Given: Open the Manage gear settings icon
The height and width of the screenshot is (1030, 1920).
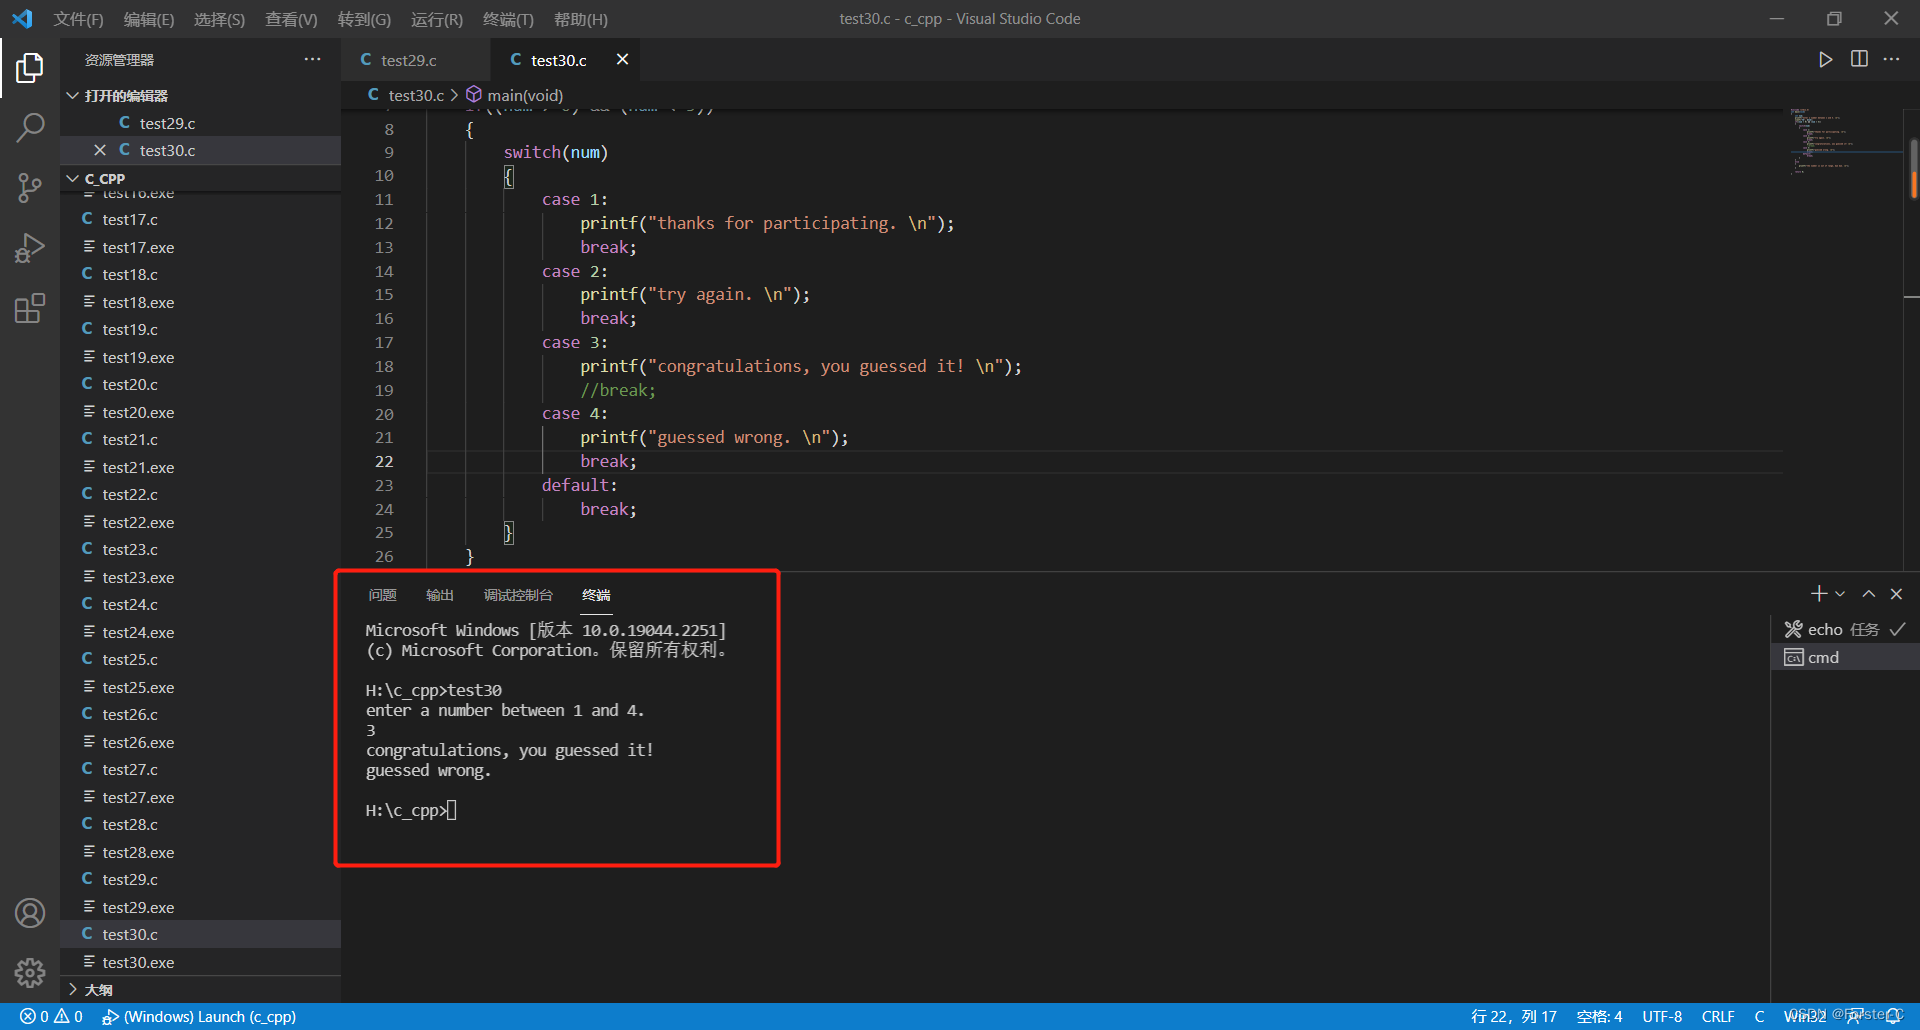Looking at the screenshot, I should point(30,973).
